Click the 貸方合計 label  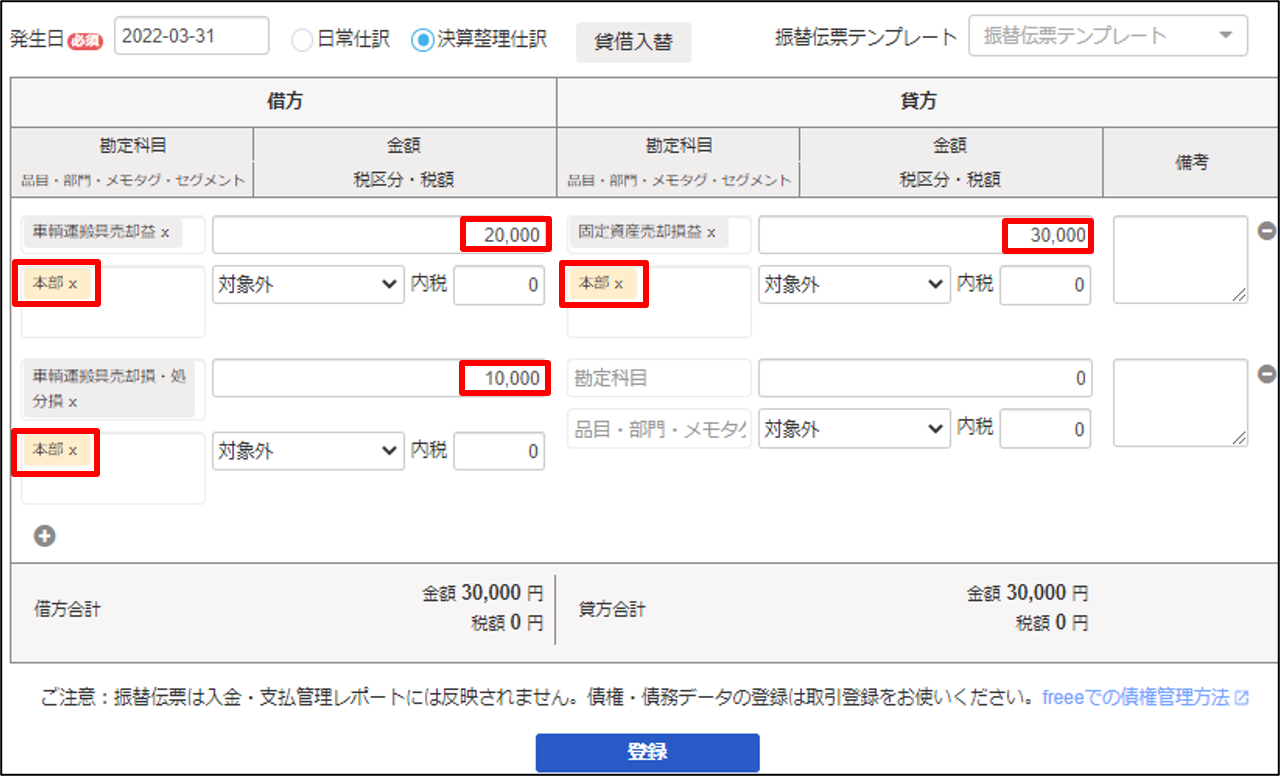(612, 609)
